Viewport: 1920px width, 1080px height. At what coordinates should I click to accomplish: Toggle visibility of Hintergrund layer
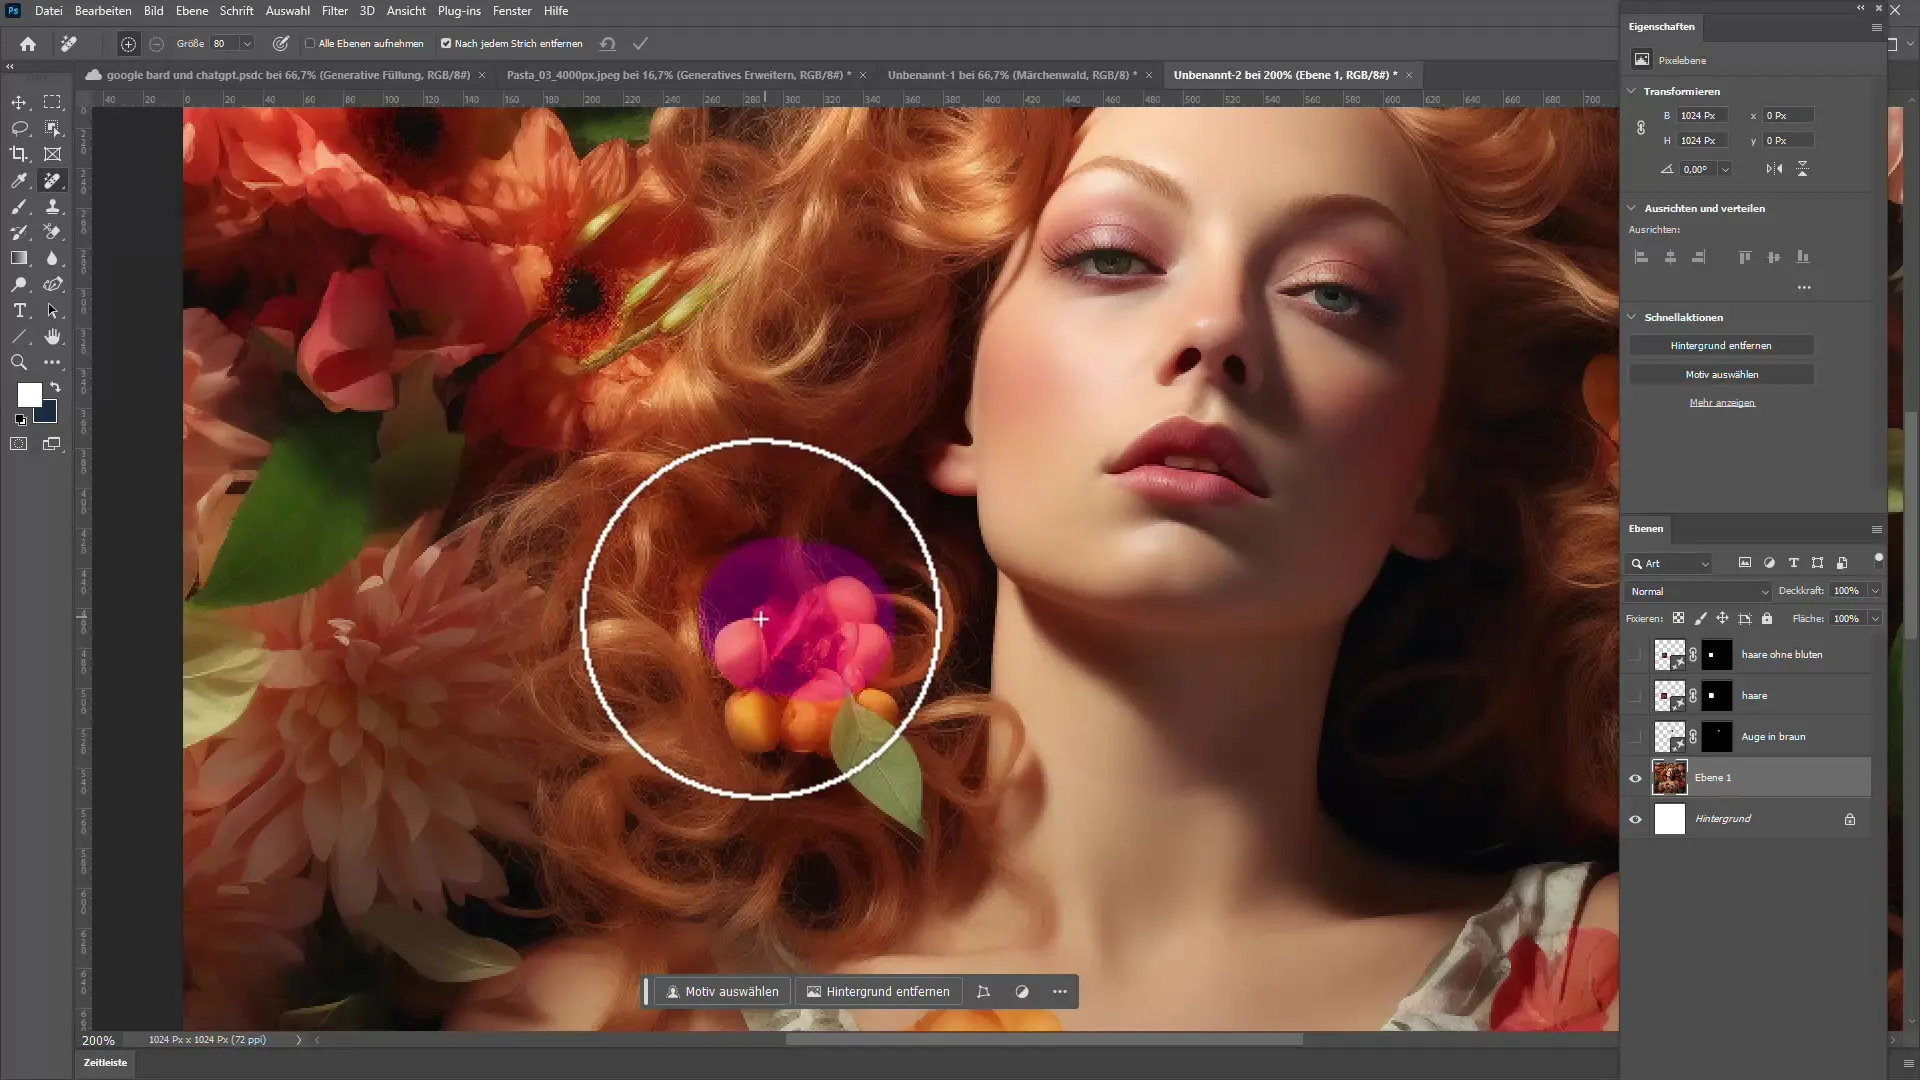coord(1635,819)
